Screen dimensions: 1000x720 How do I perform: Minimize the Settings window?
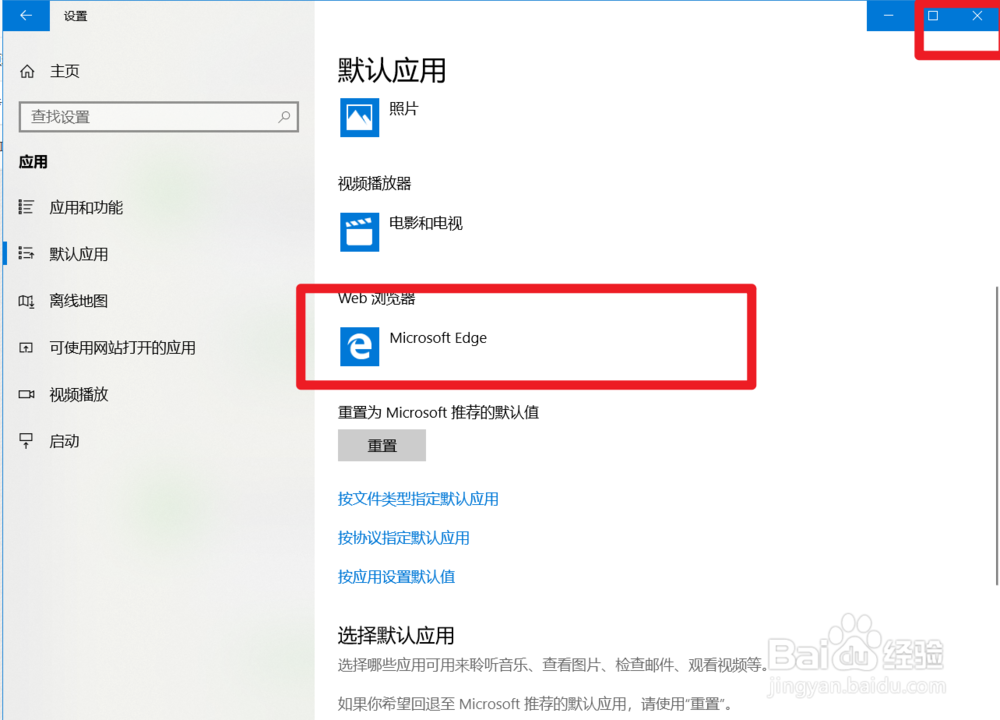(x=888, y=15)
